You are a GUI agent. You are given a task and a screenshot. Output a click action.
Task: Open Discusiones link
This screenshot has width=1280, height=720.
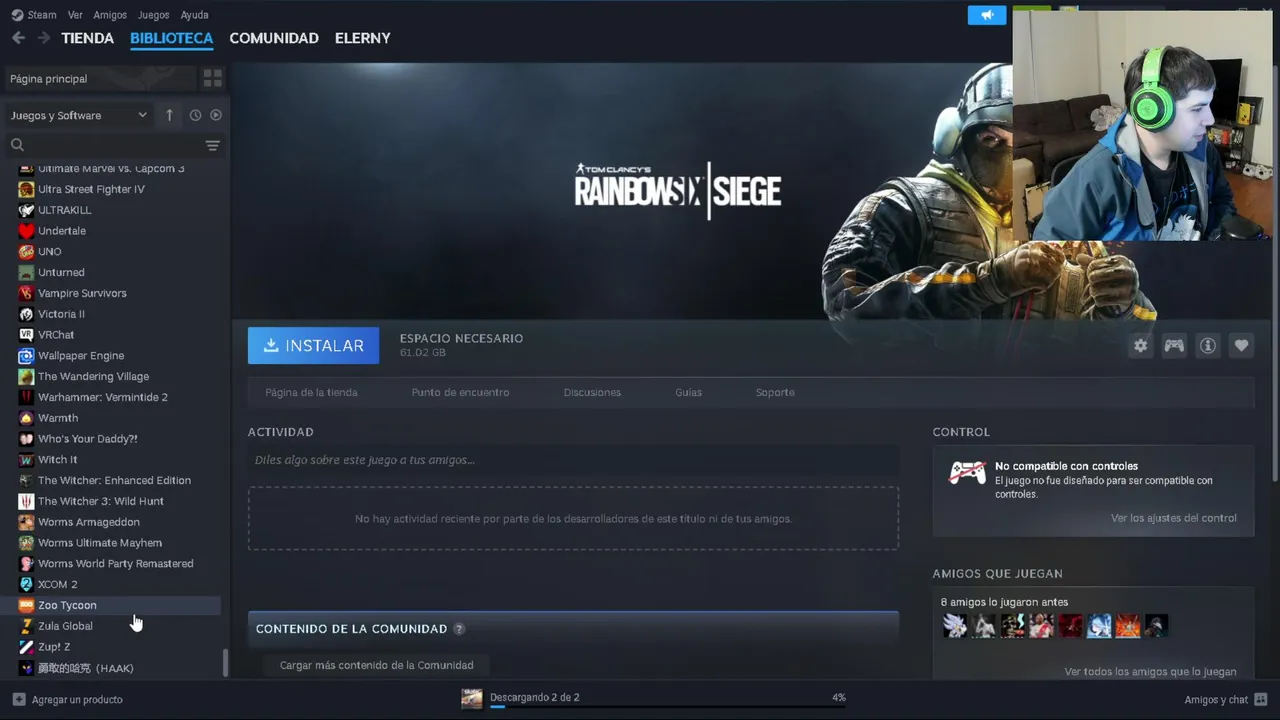click(592, 392)
